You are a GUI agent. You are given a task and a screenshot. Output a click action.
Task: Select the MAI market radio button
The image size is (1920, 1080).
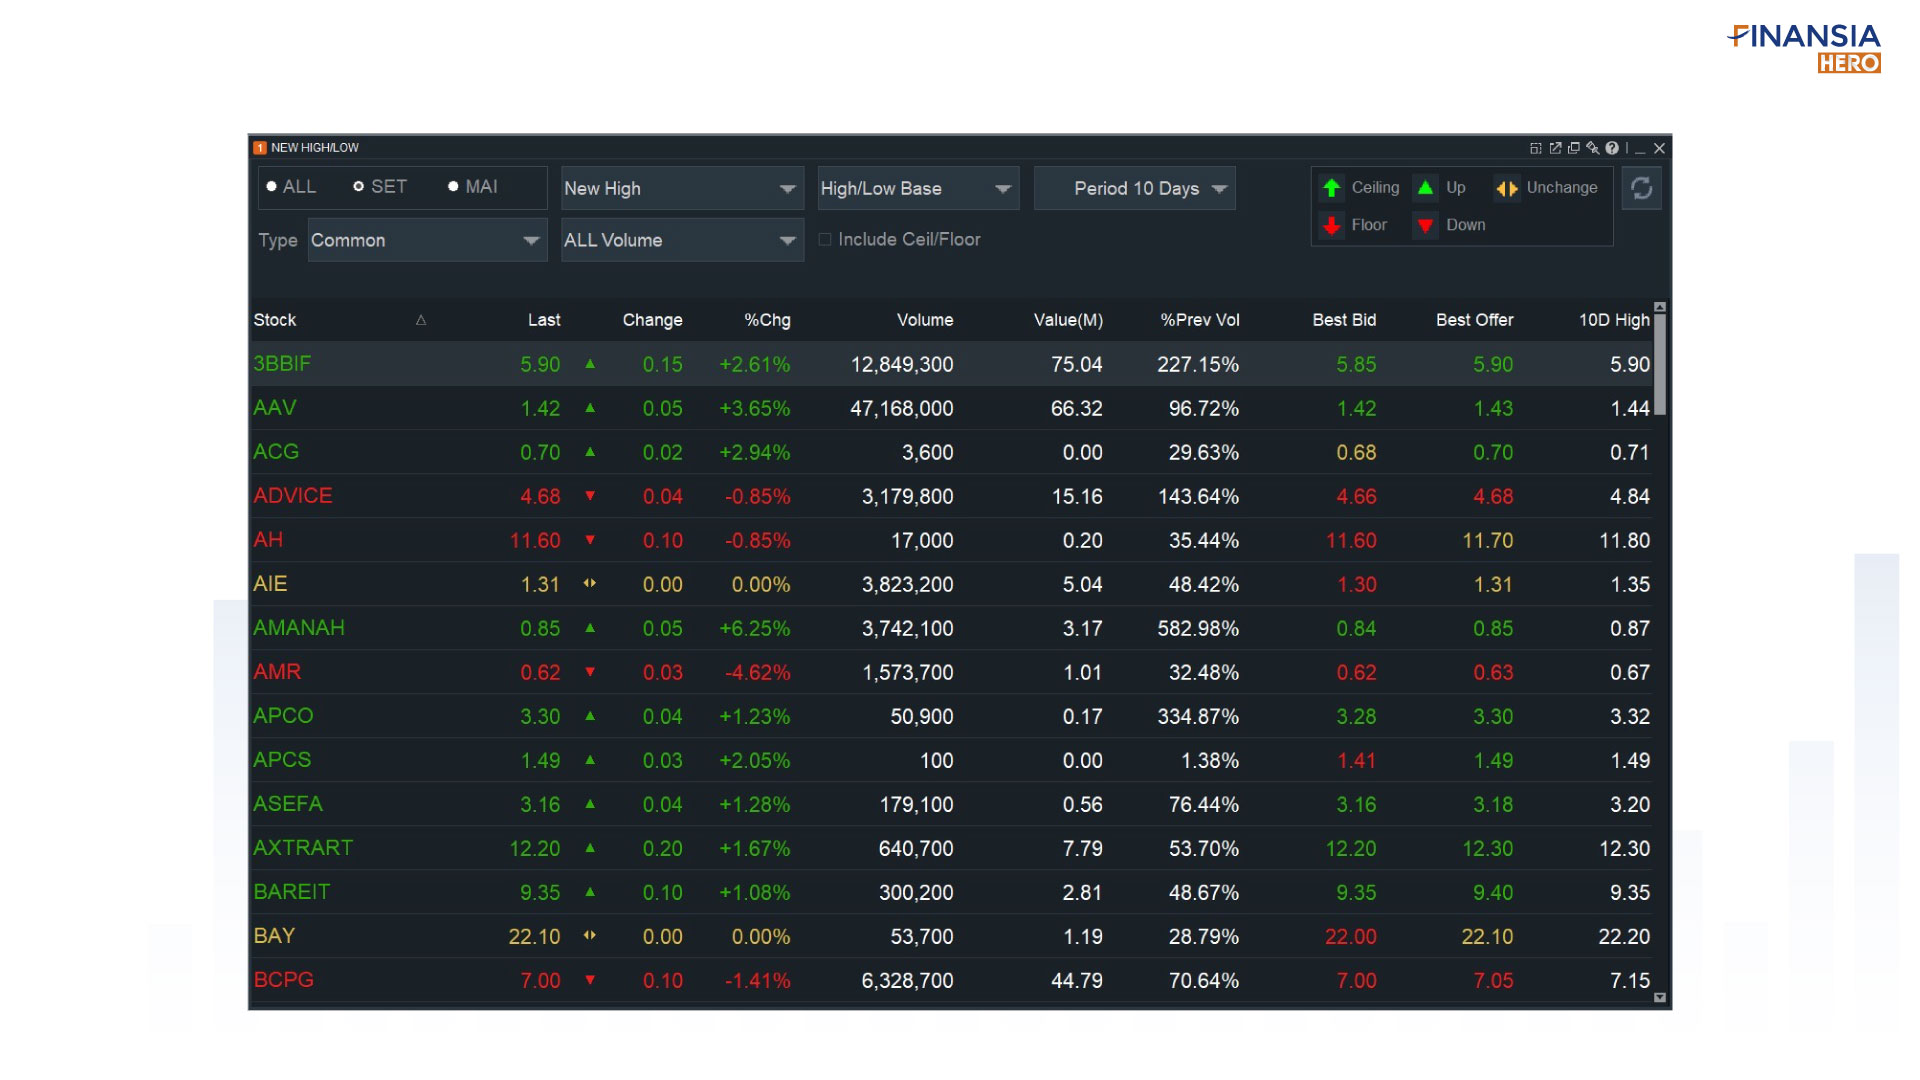453,187
